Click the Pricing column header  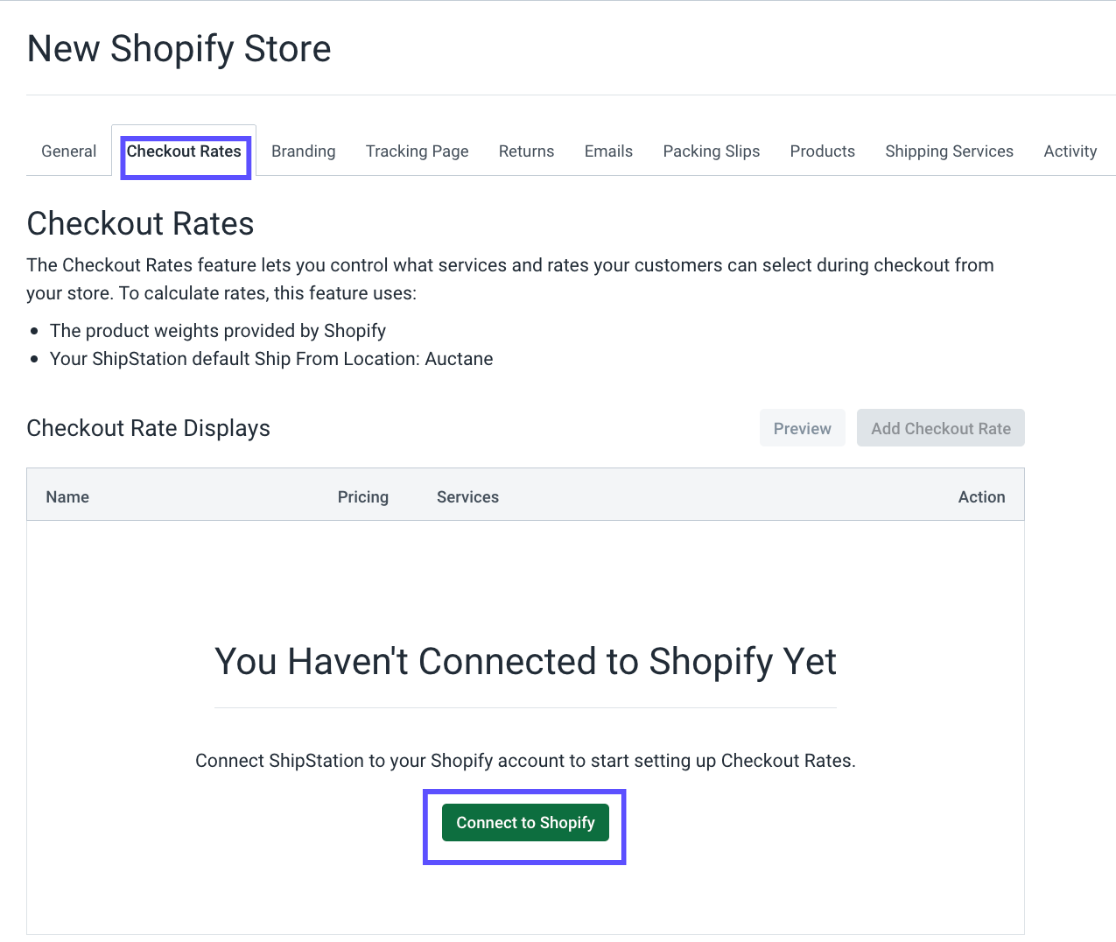click(363, 497)
